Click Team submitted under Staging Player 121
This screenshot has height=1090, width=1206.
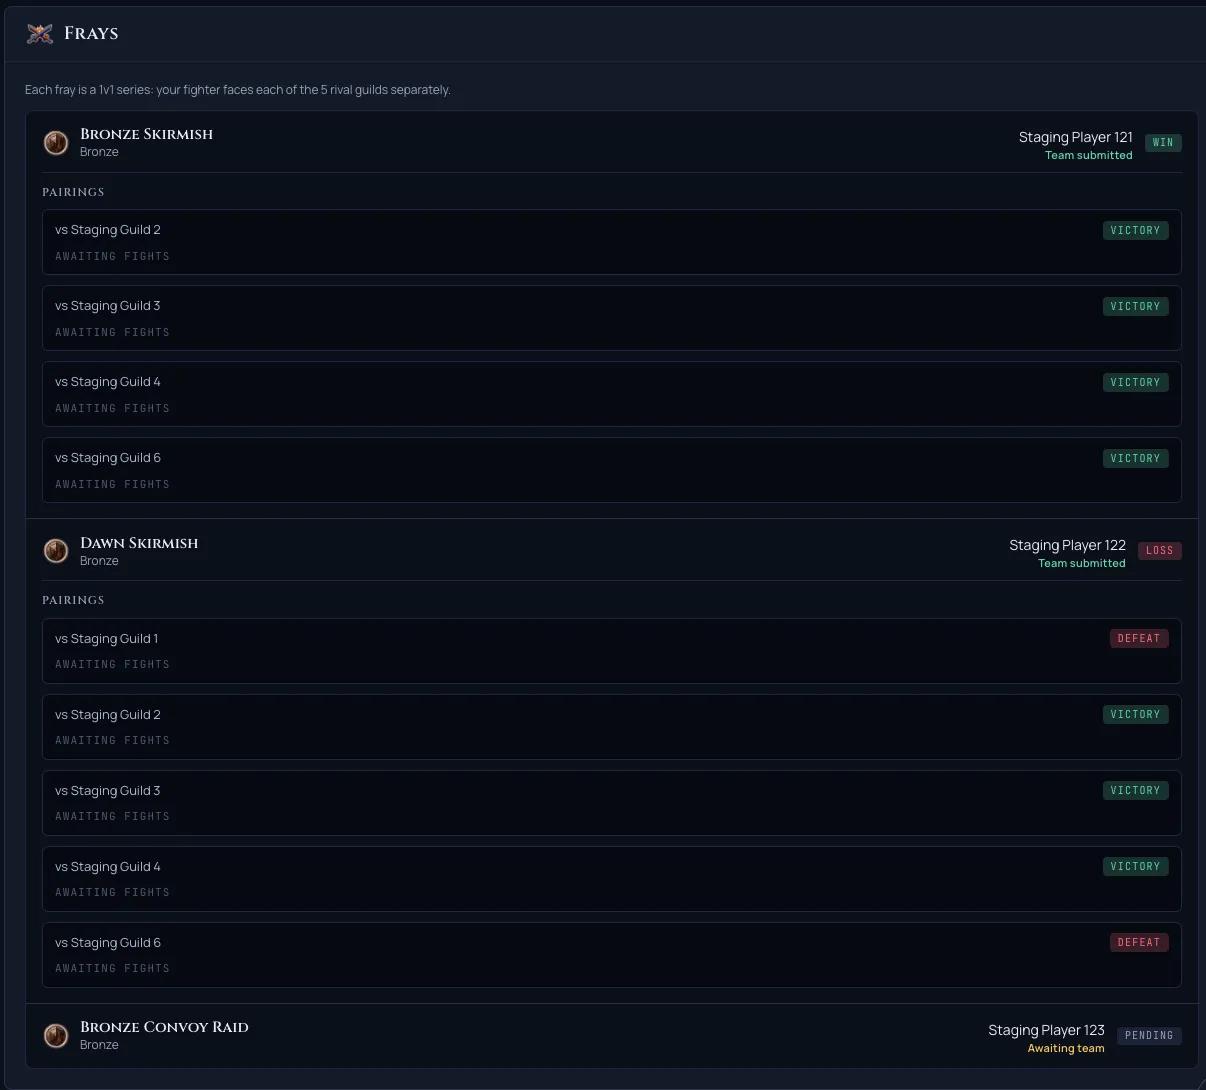click(x=1089, y=155)
